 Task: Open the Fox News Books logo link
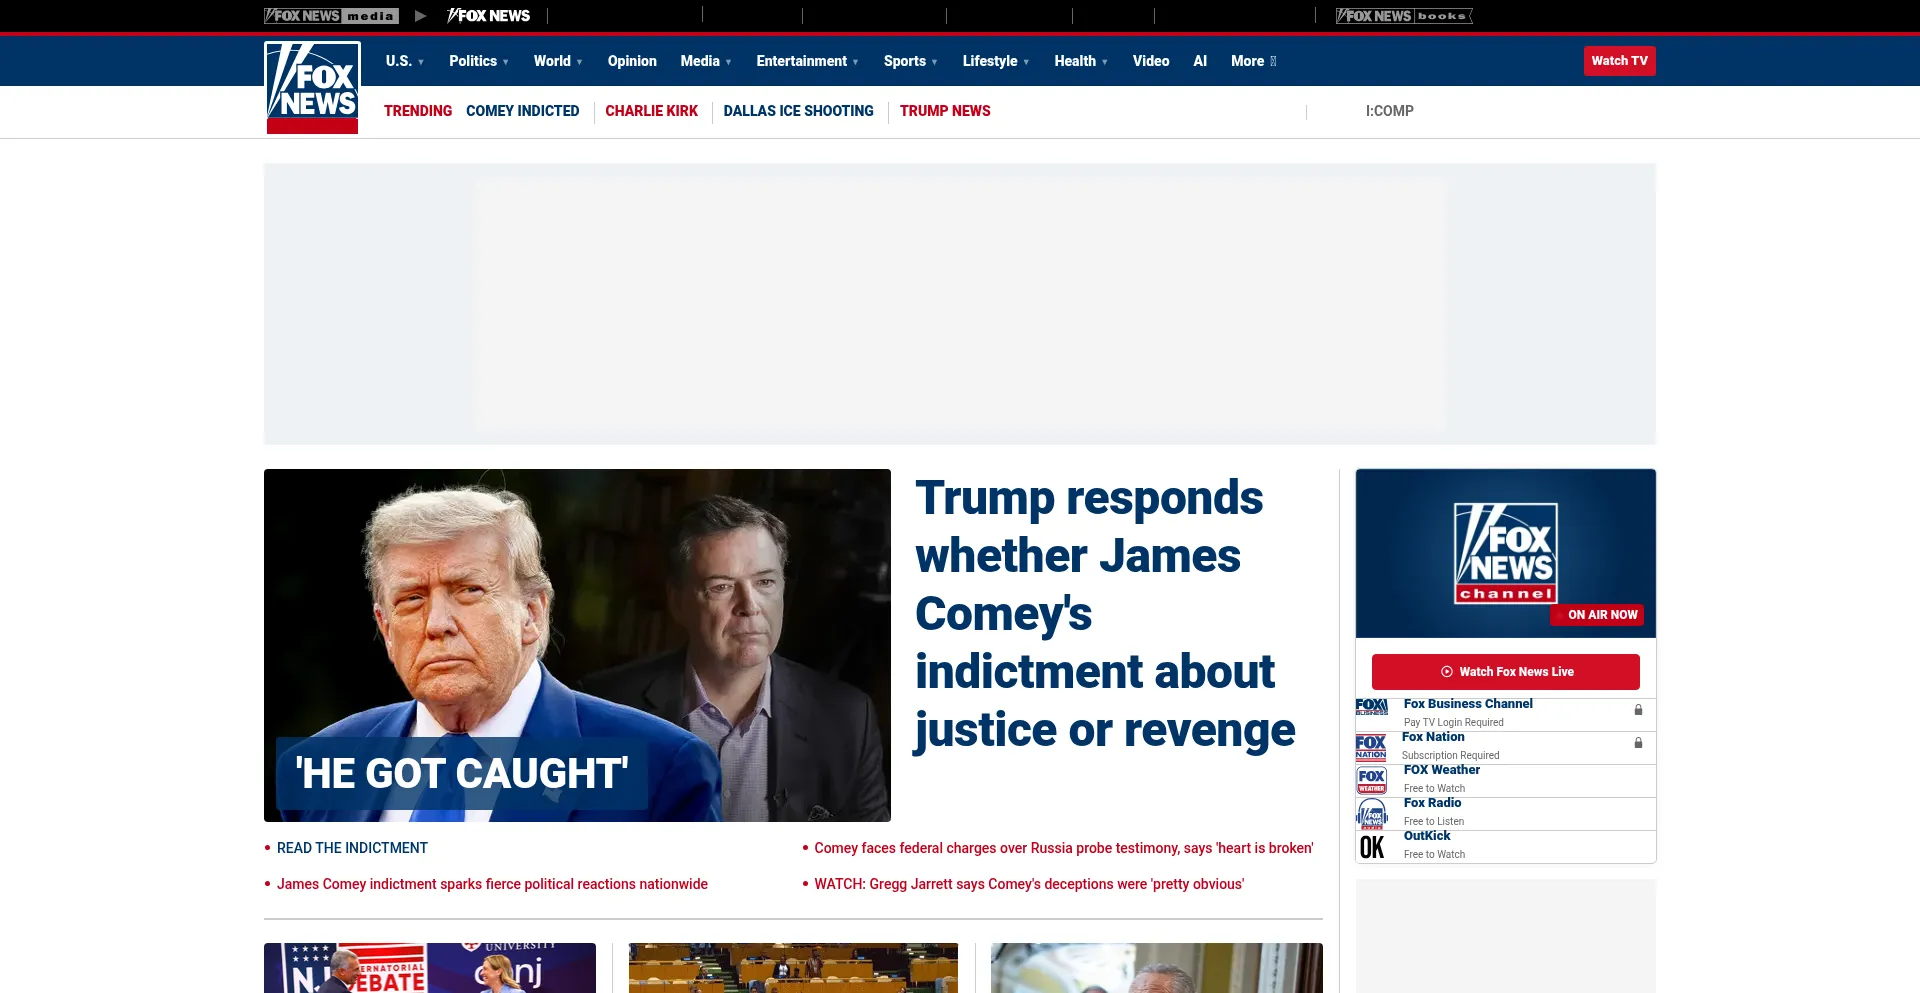pos(1404,16)
